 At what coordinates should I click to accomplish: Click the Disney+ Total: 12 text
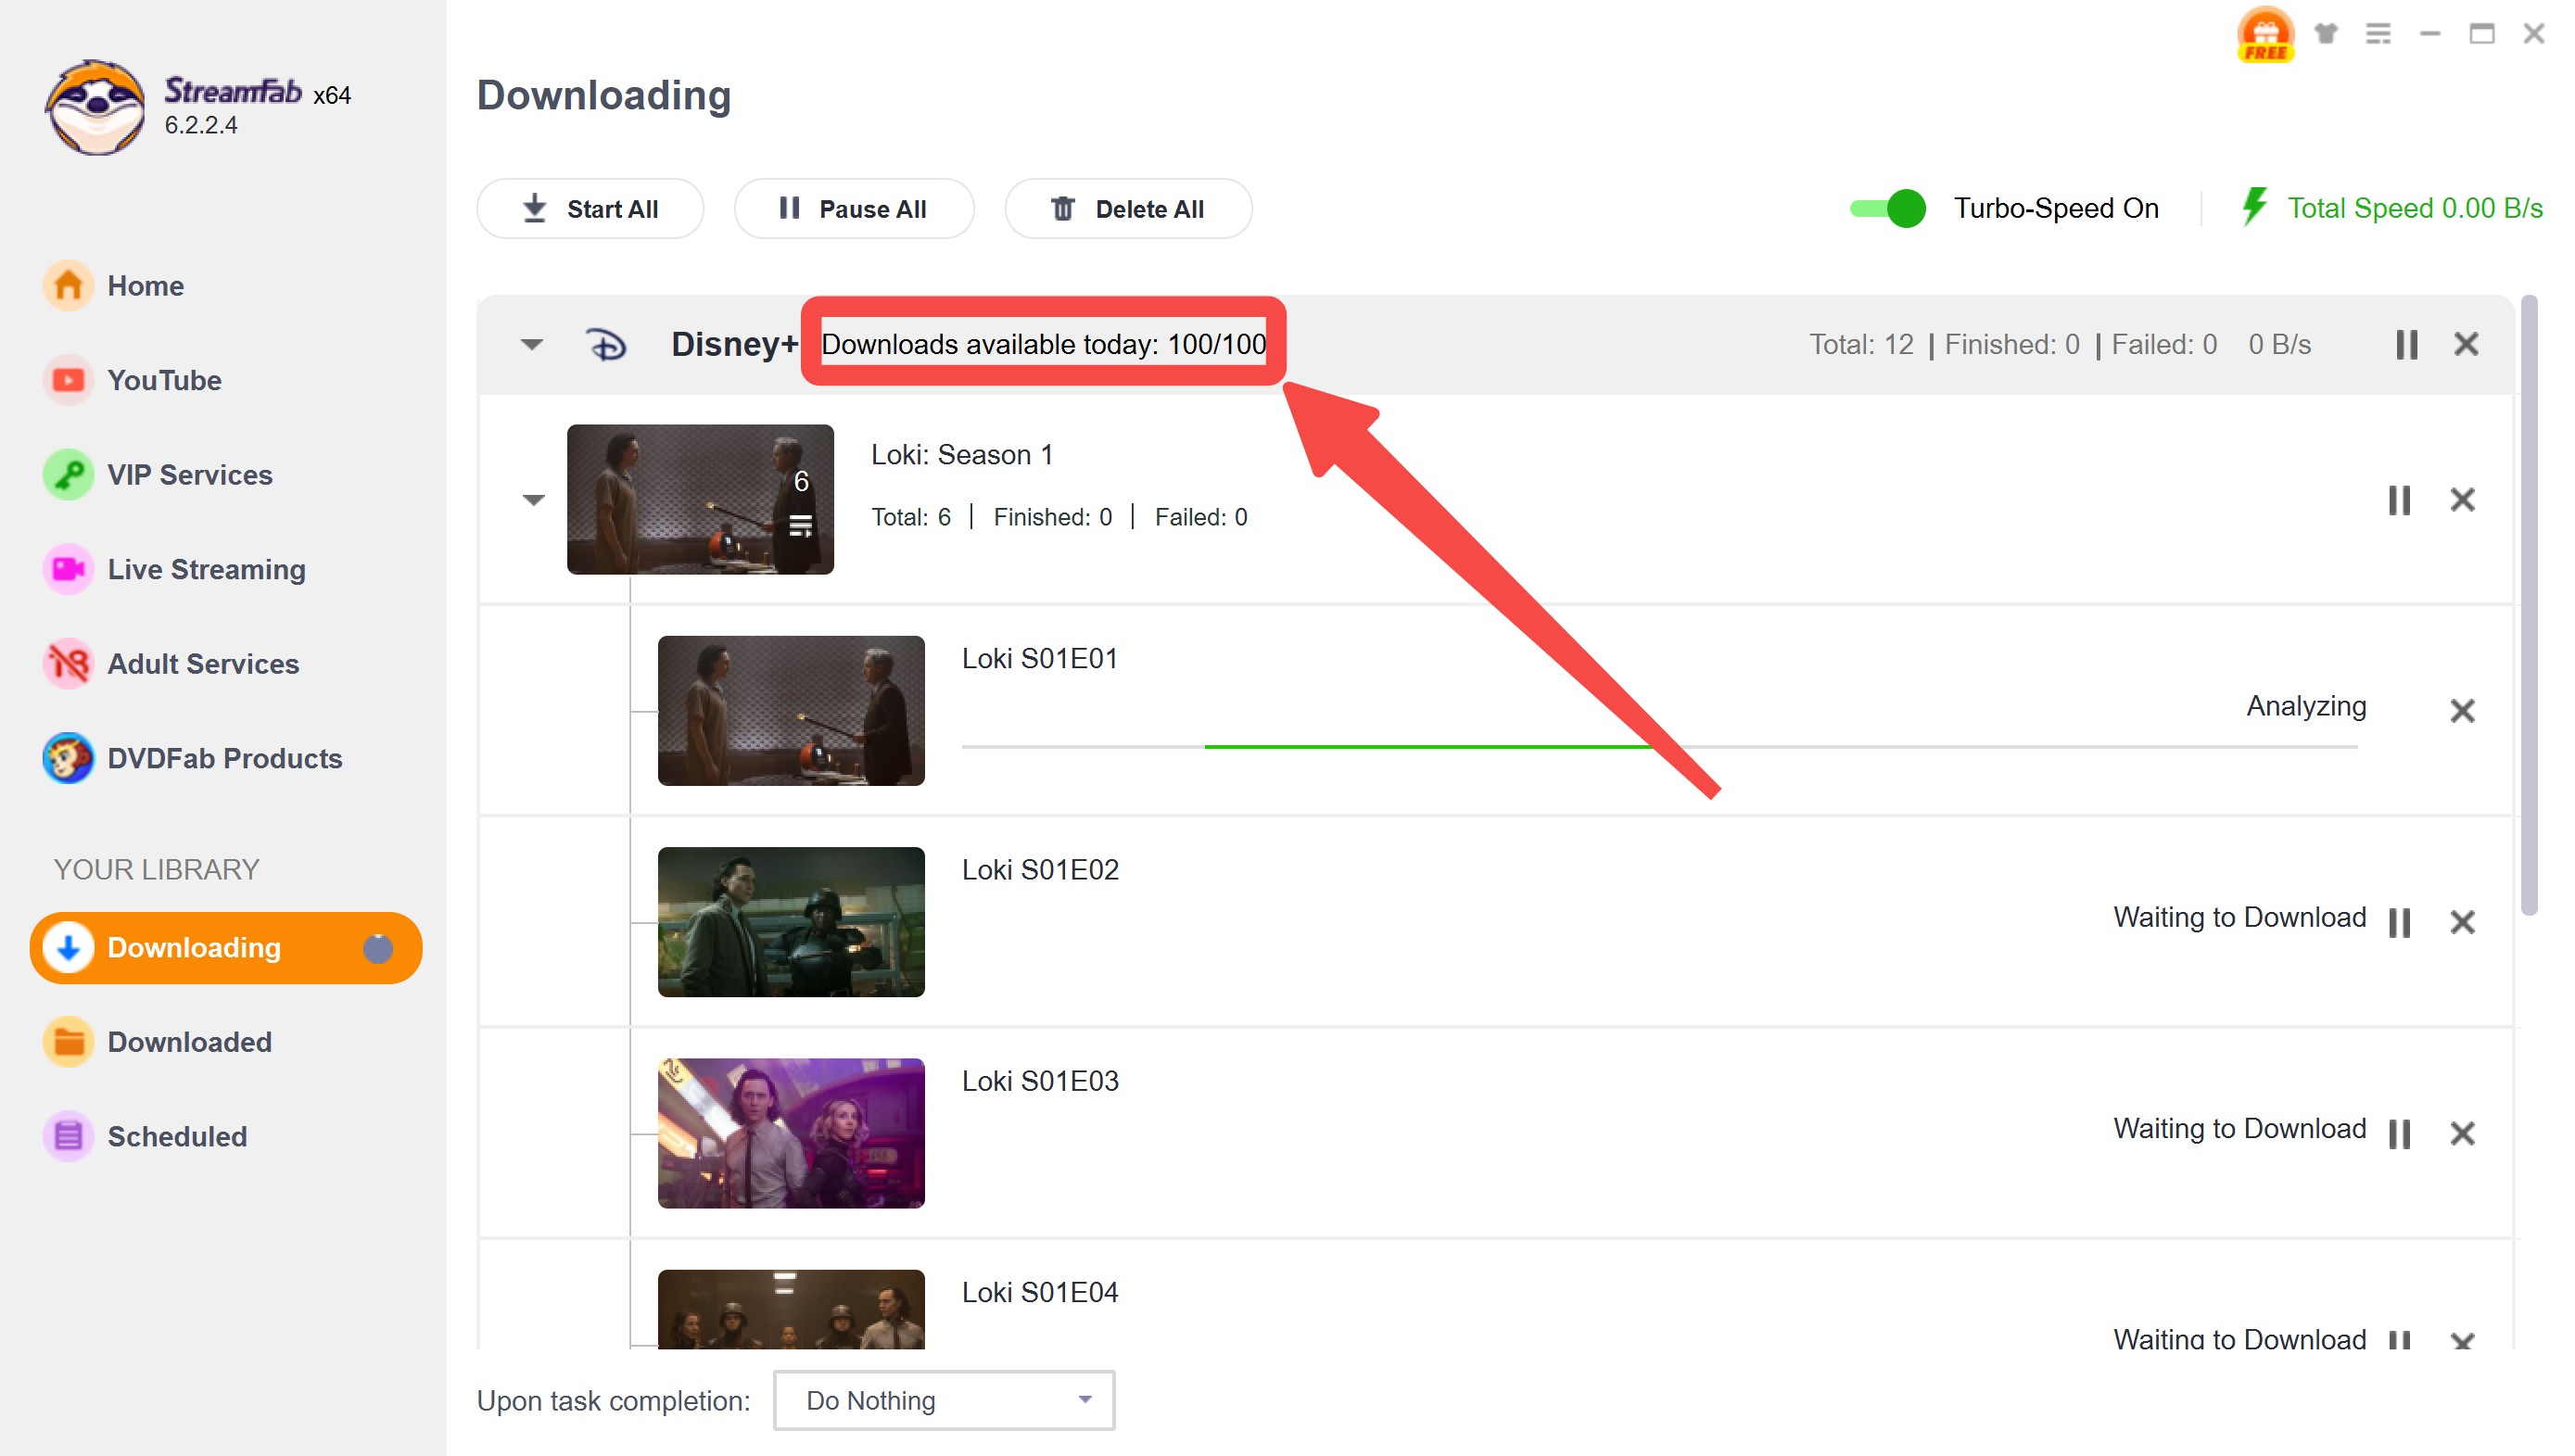pyautogui.click(x=1861, y=344)
